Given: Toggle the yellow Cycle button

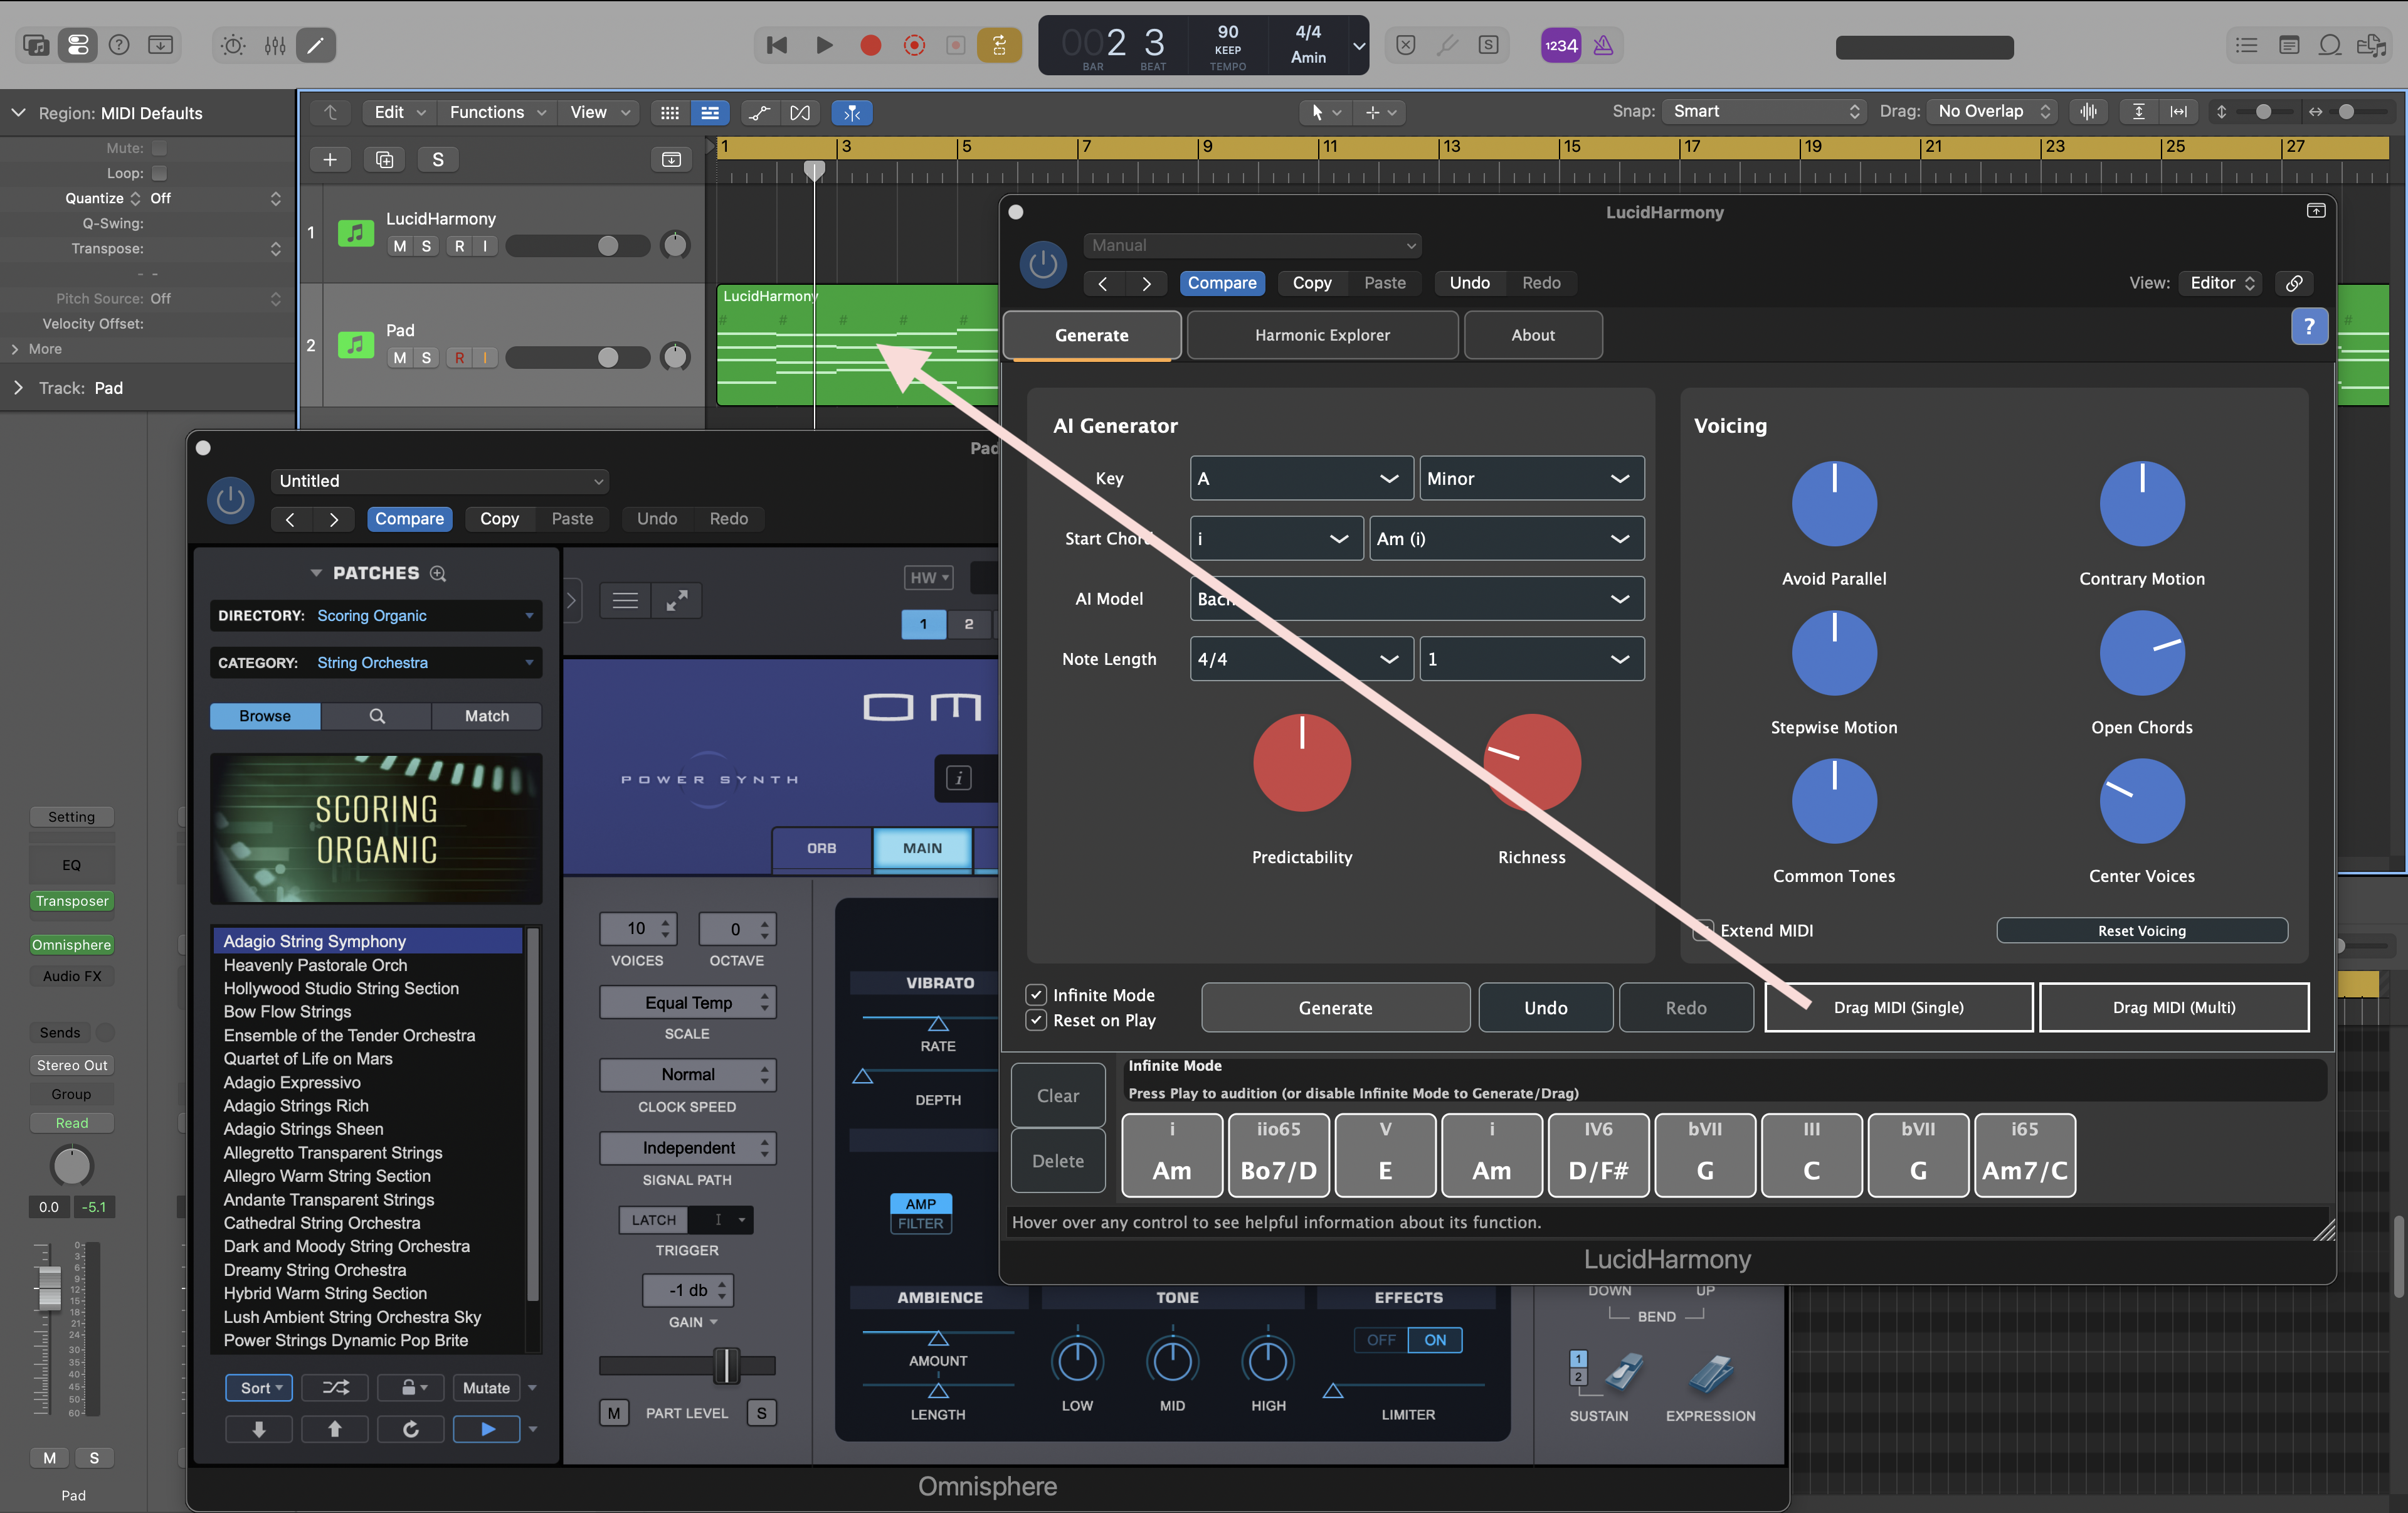Looking at the screenshot, I should (x=999, y=45).
